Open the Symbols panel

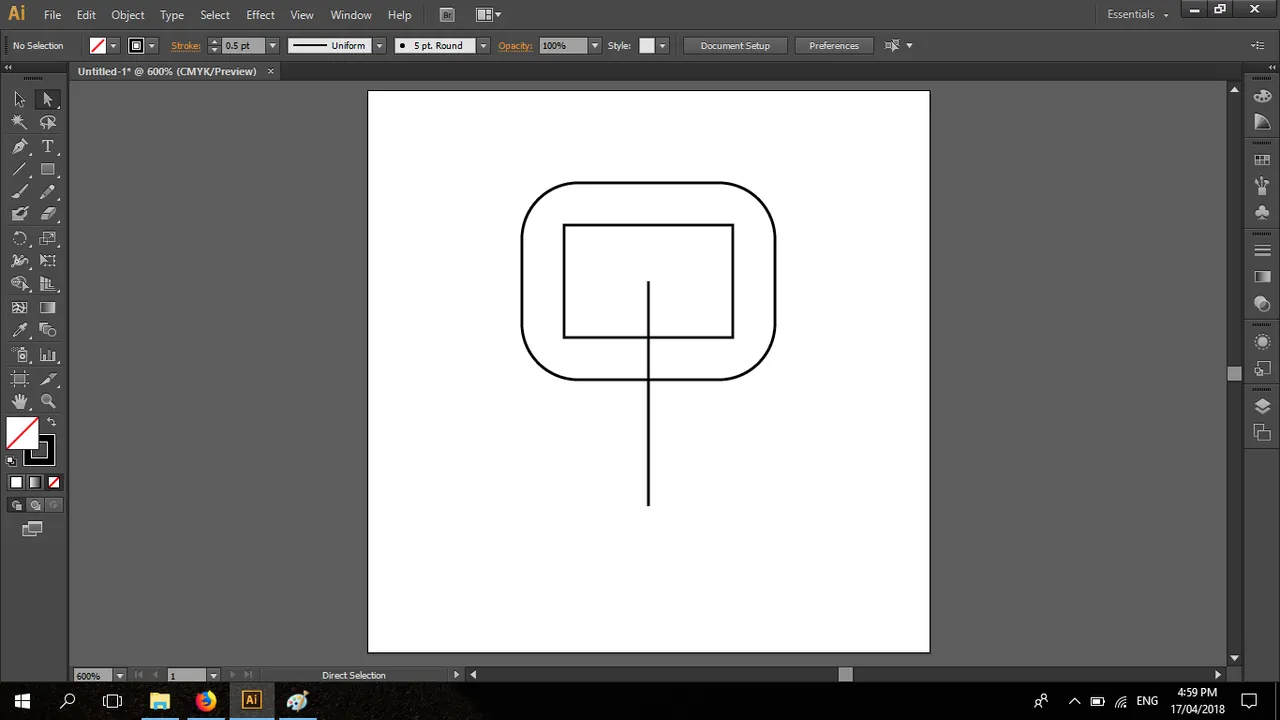(x=1262, y=212)
